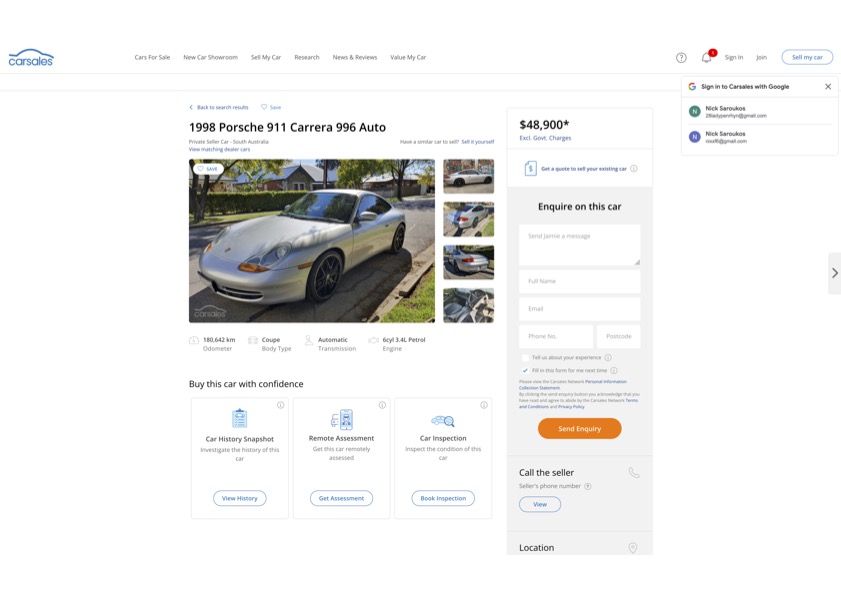The width and height of the screenshot is (841, 595).
Task: Uncheck Fill in this form for me next time
Action: coord(525,371)
